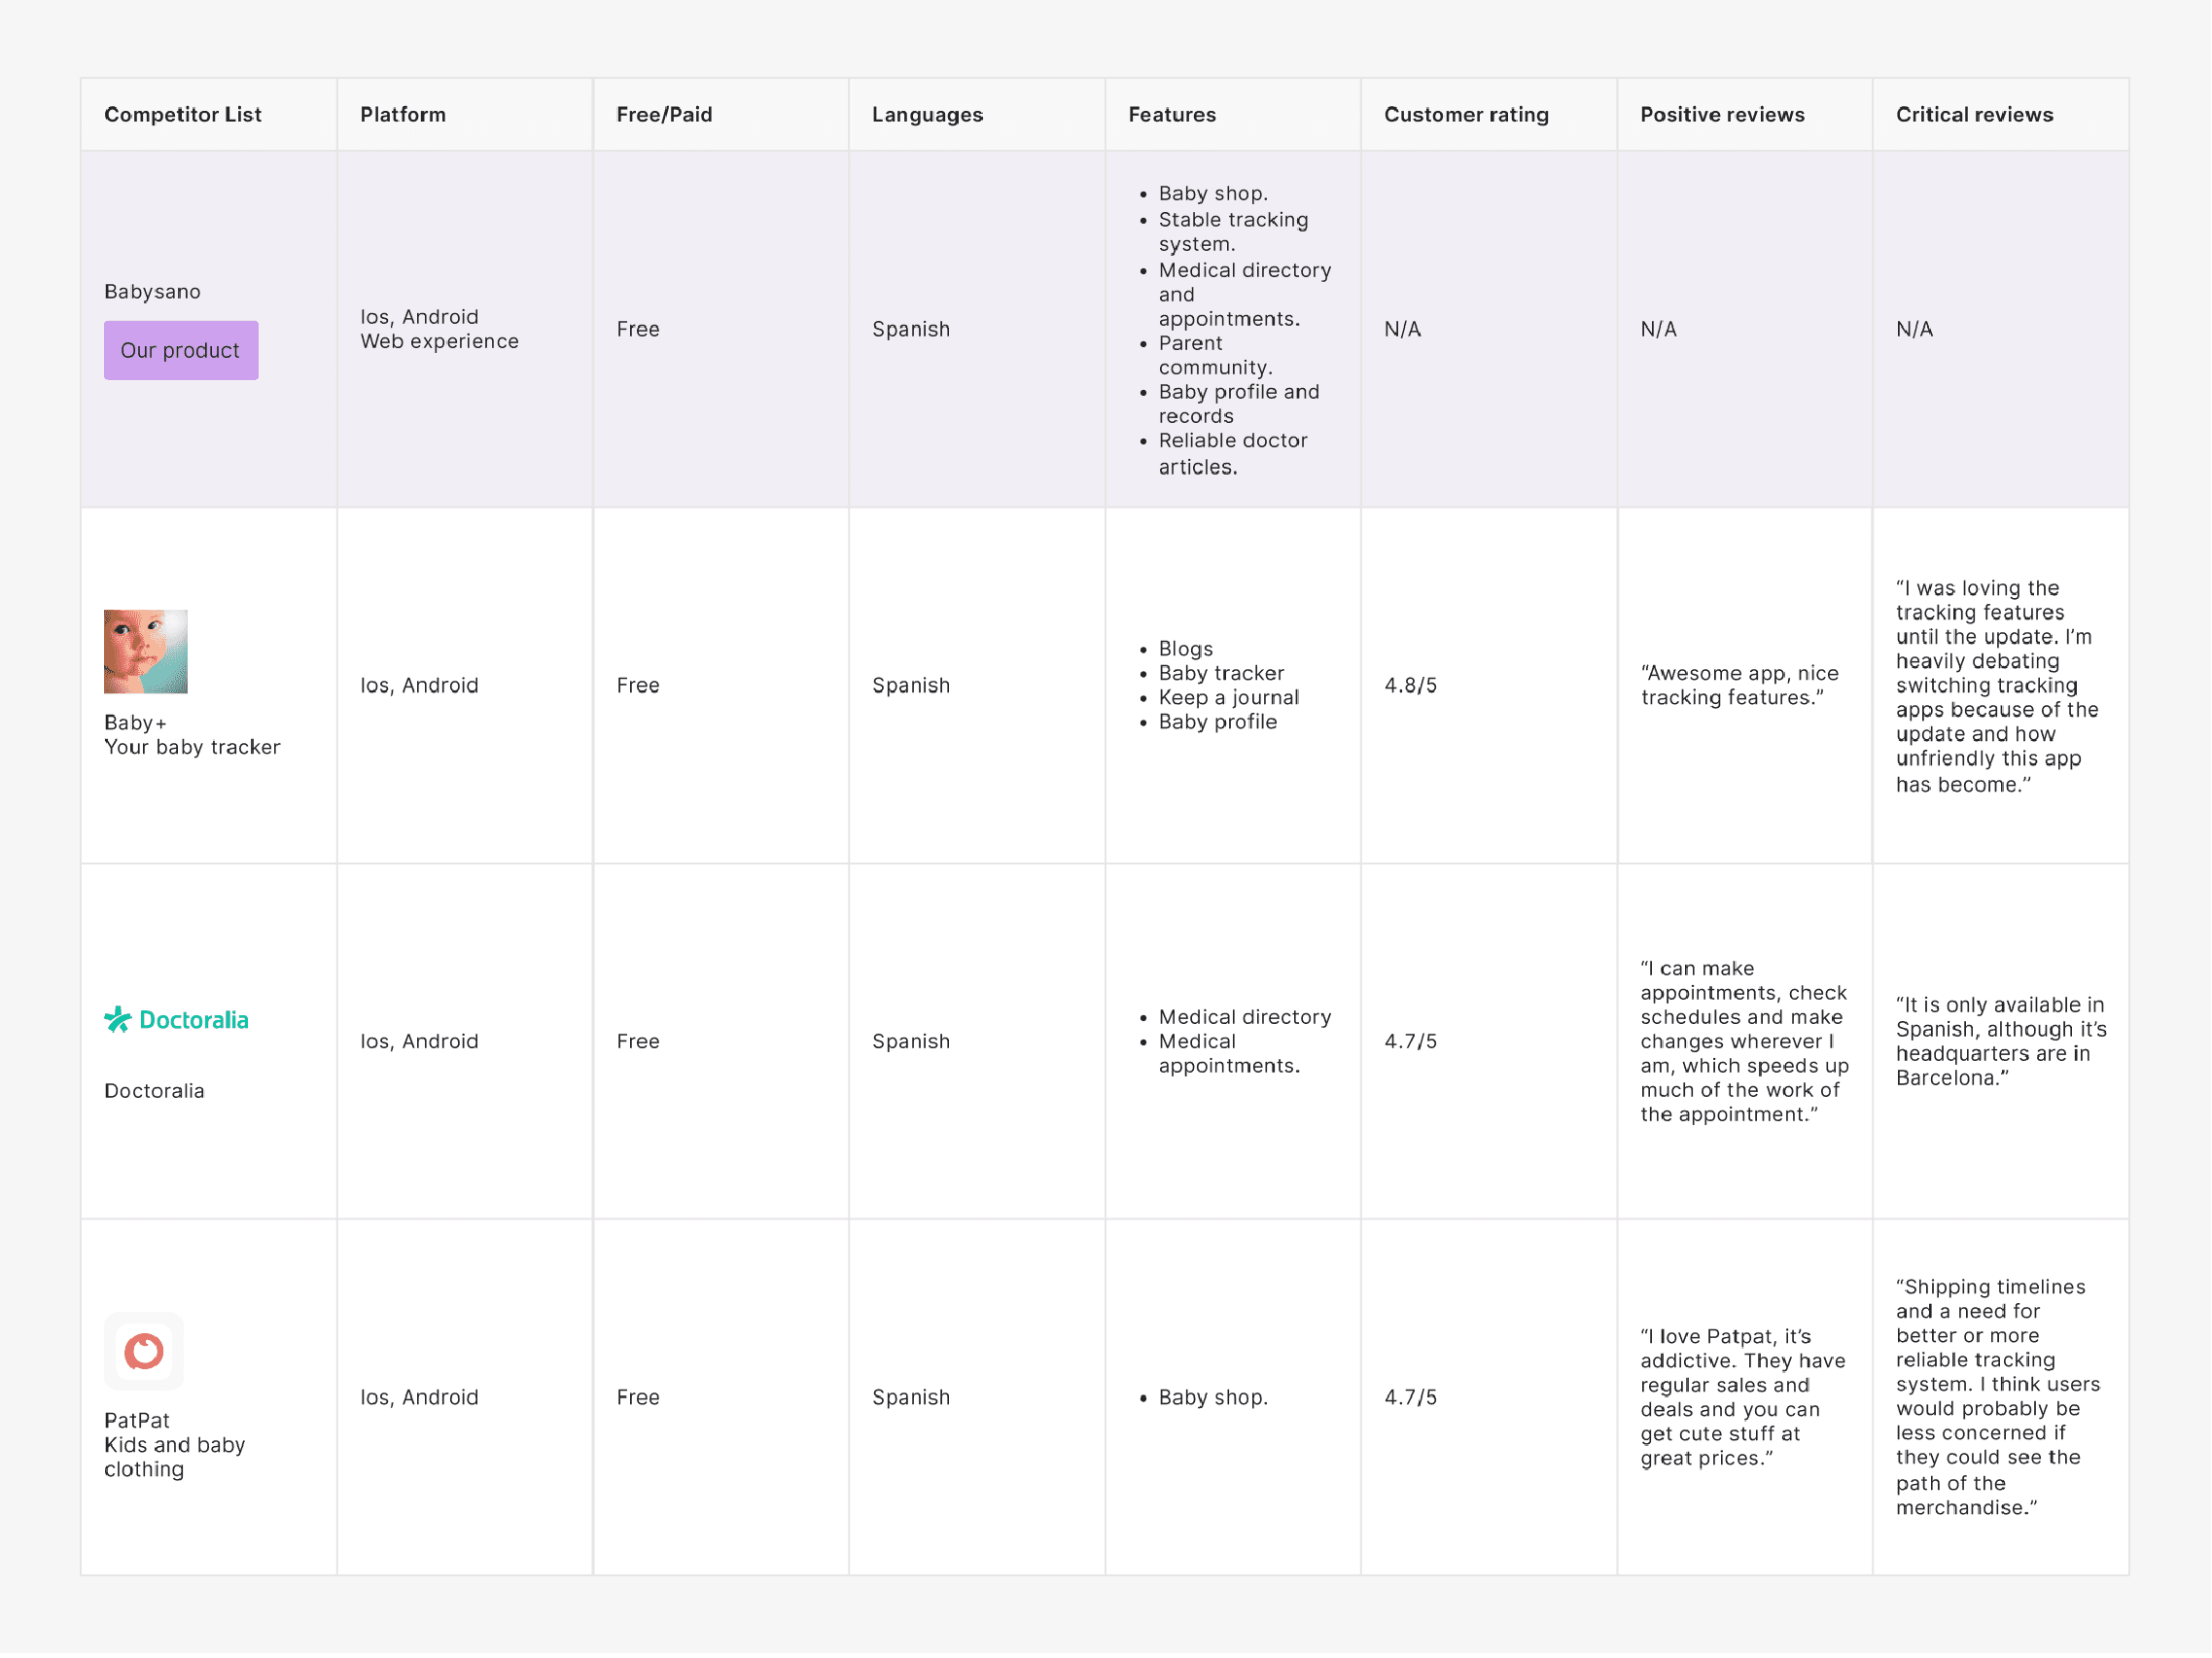Viewport: 2212px width, 1658px height.
Task: Click the "Keep a journal" feature bullet
Action: click(1228, 698)
